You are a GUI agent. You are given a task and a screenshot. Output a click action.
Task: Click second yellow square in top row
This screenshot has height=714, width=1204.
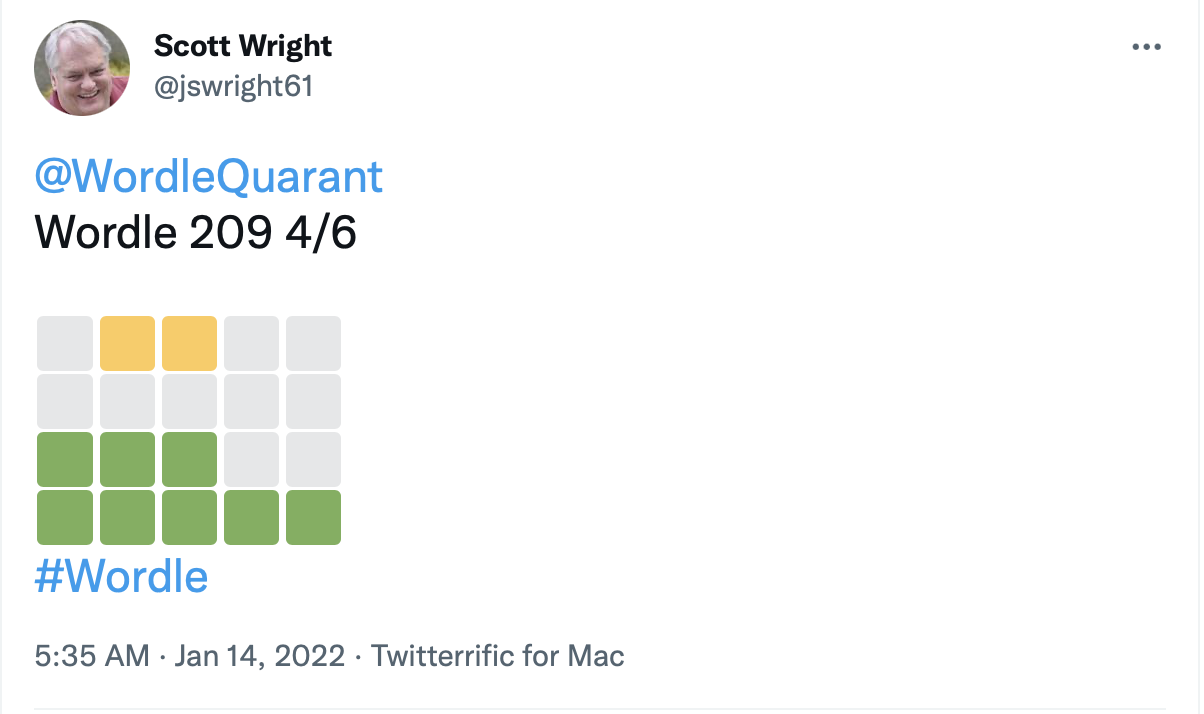pyautogui.click(x=189, y=344)
